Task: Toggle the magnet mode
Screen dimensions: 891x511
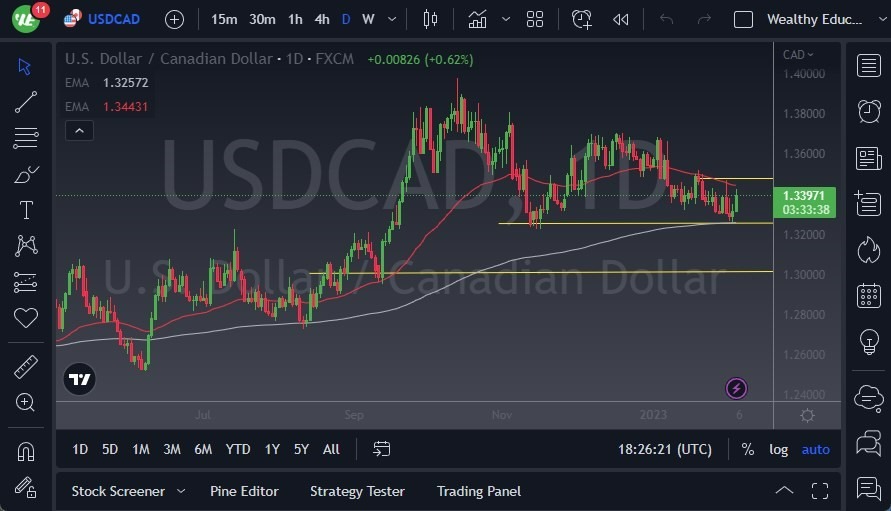Action: point(26,452)
